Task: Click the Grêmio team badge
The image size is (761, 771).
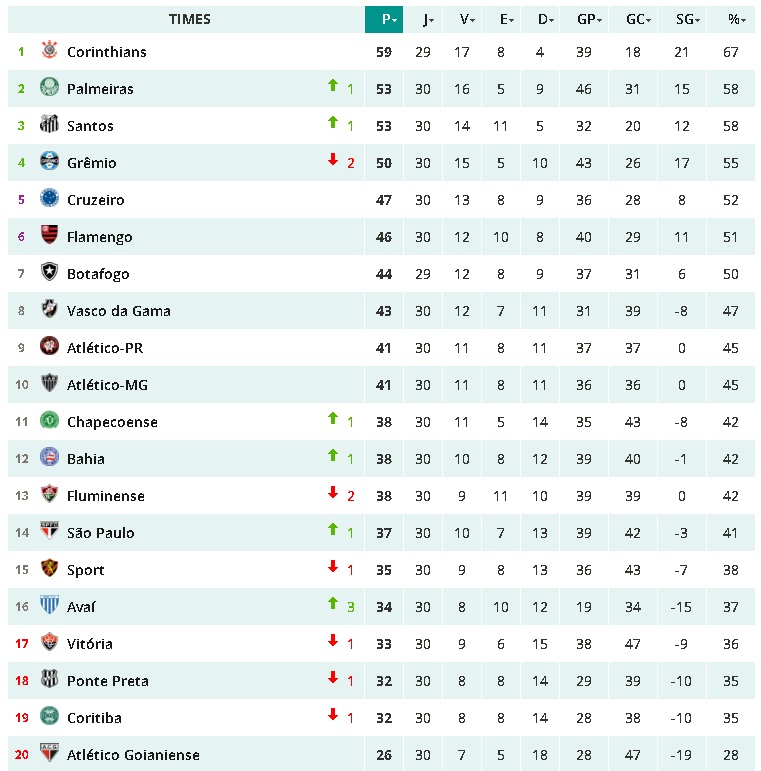Action: click(49, 162)
